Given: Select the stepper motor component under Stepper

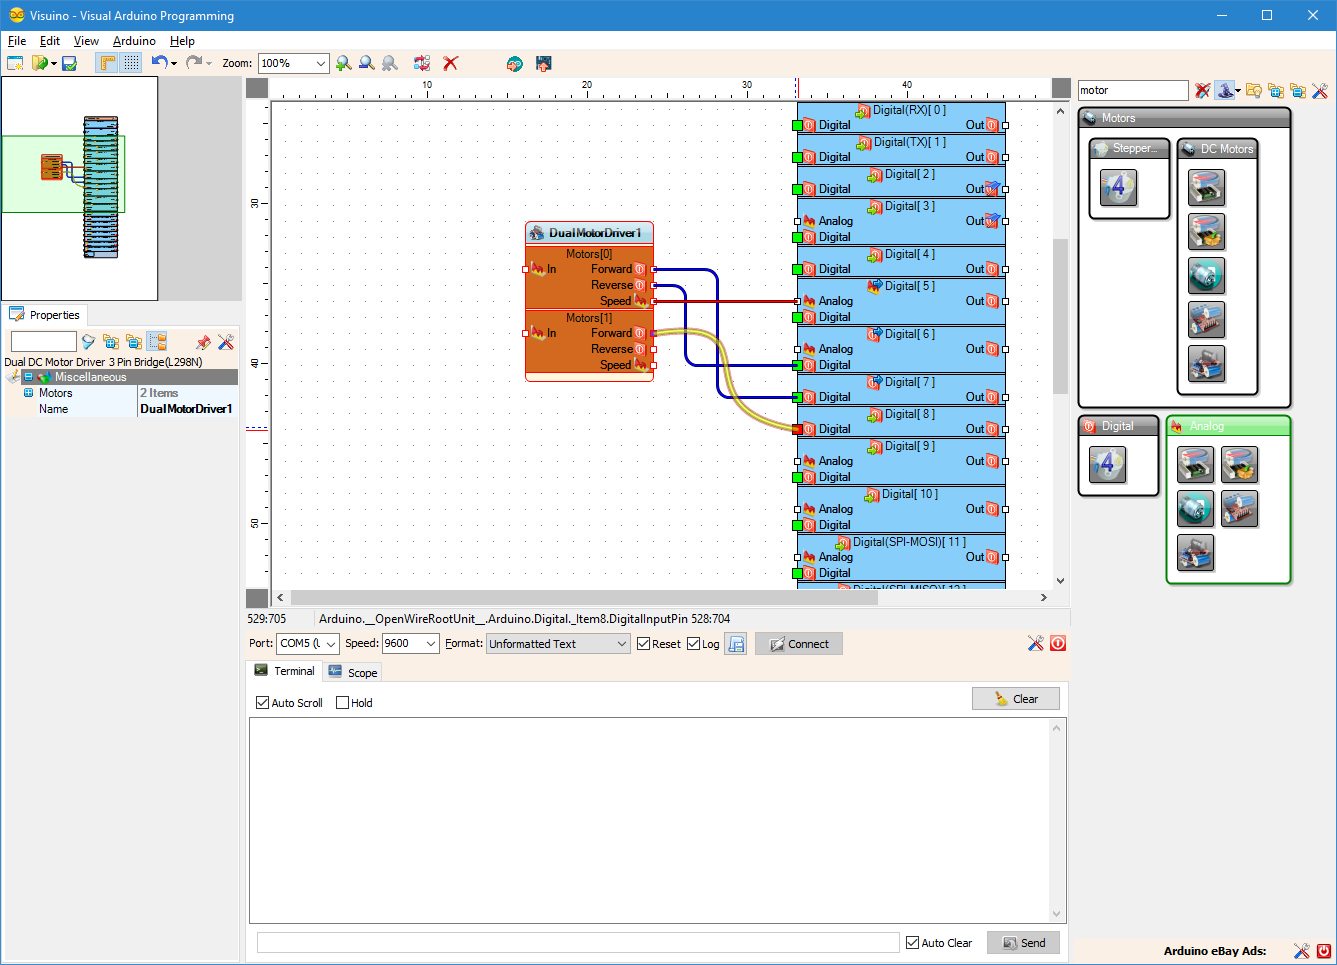Looking at the screenshot, I should (1118, 187).
